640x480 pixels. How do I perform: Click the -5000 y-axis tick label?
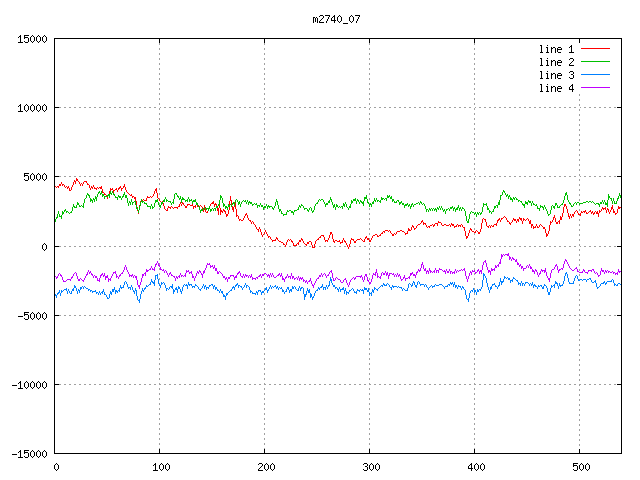click(32, 315)
